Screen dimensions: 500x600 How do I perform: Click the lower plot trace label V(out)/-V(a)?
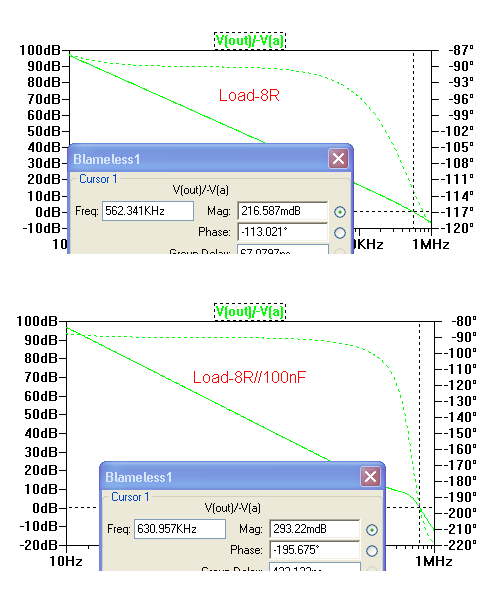click(250, 311)
